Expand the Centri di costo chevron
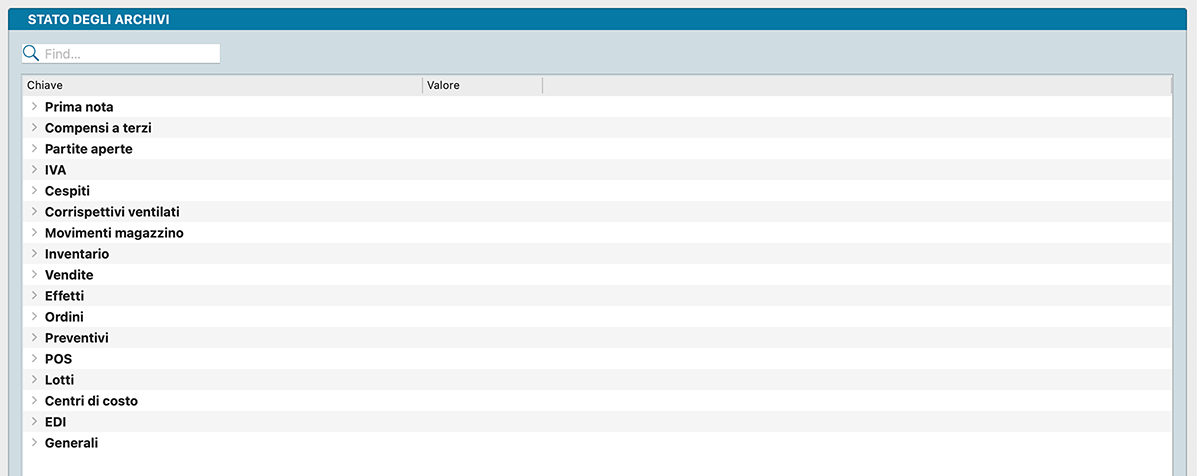 34,401
